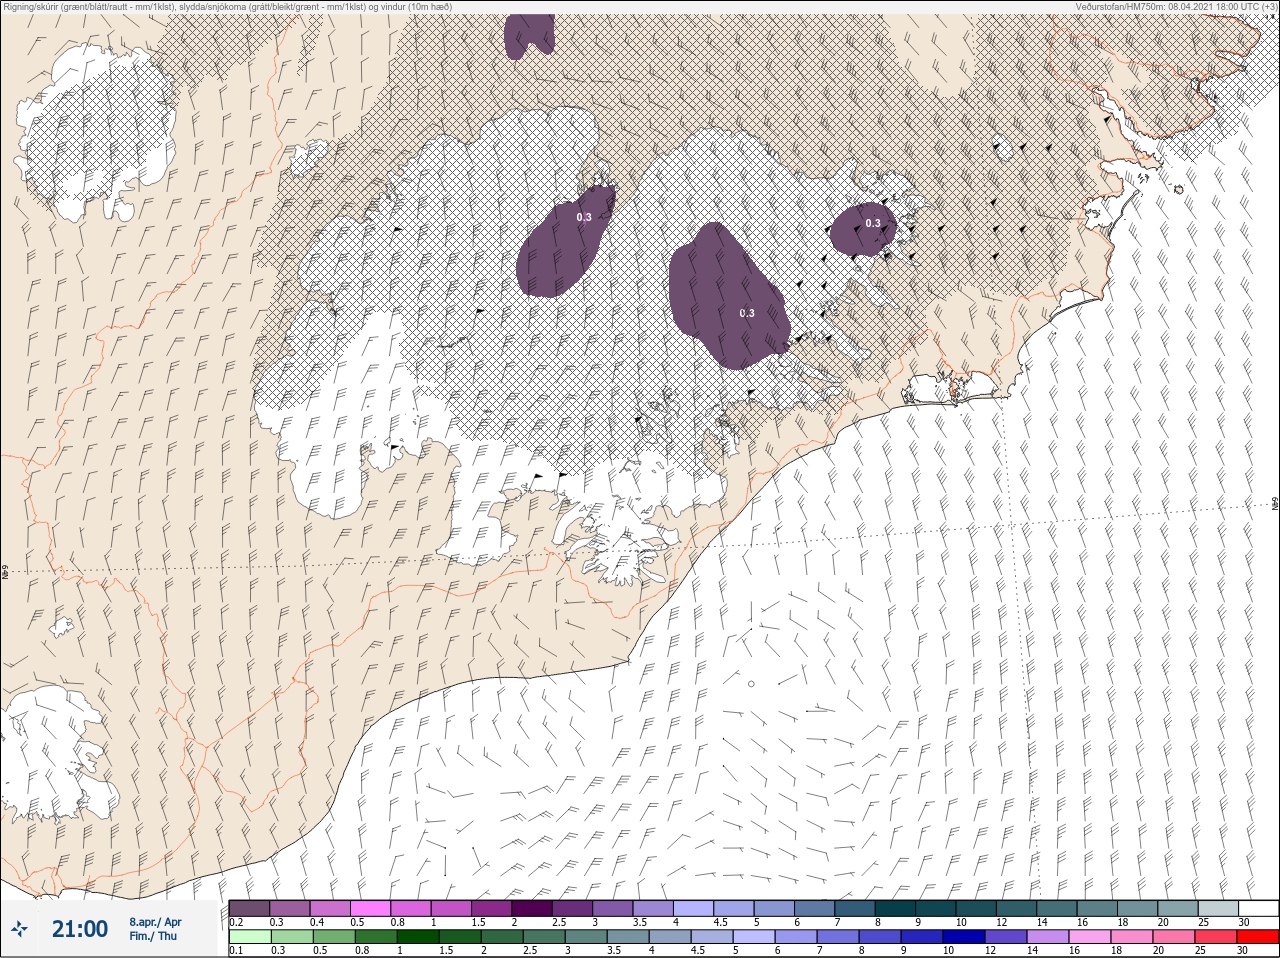Select the pale lavender swatch labeled 4 in the snow scale

pyautogui.click(x=694, y=908)
